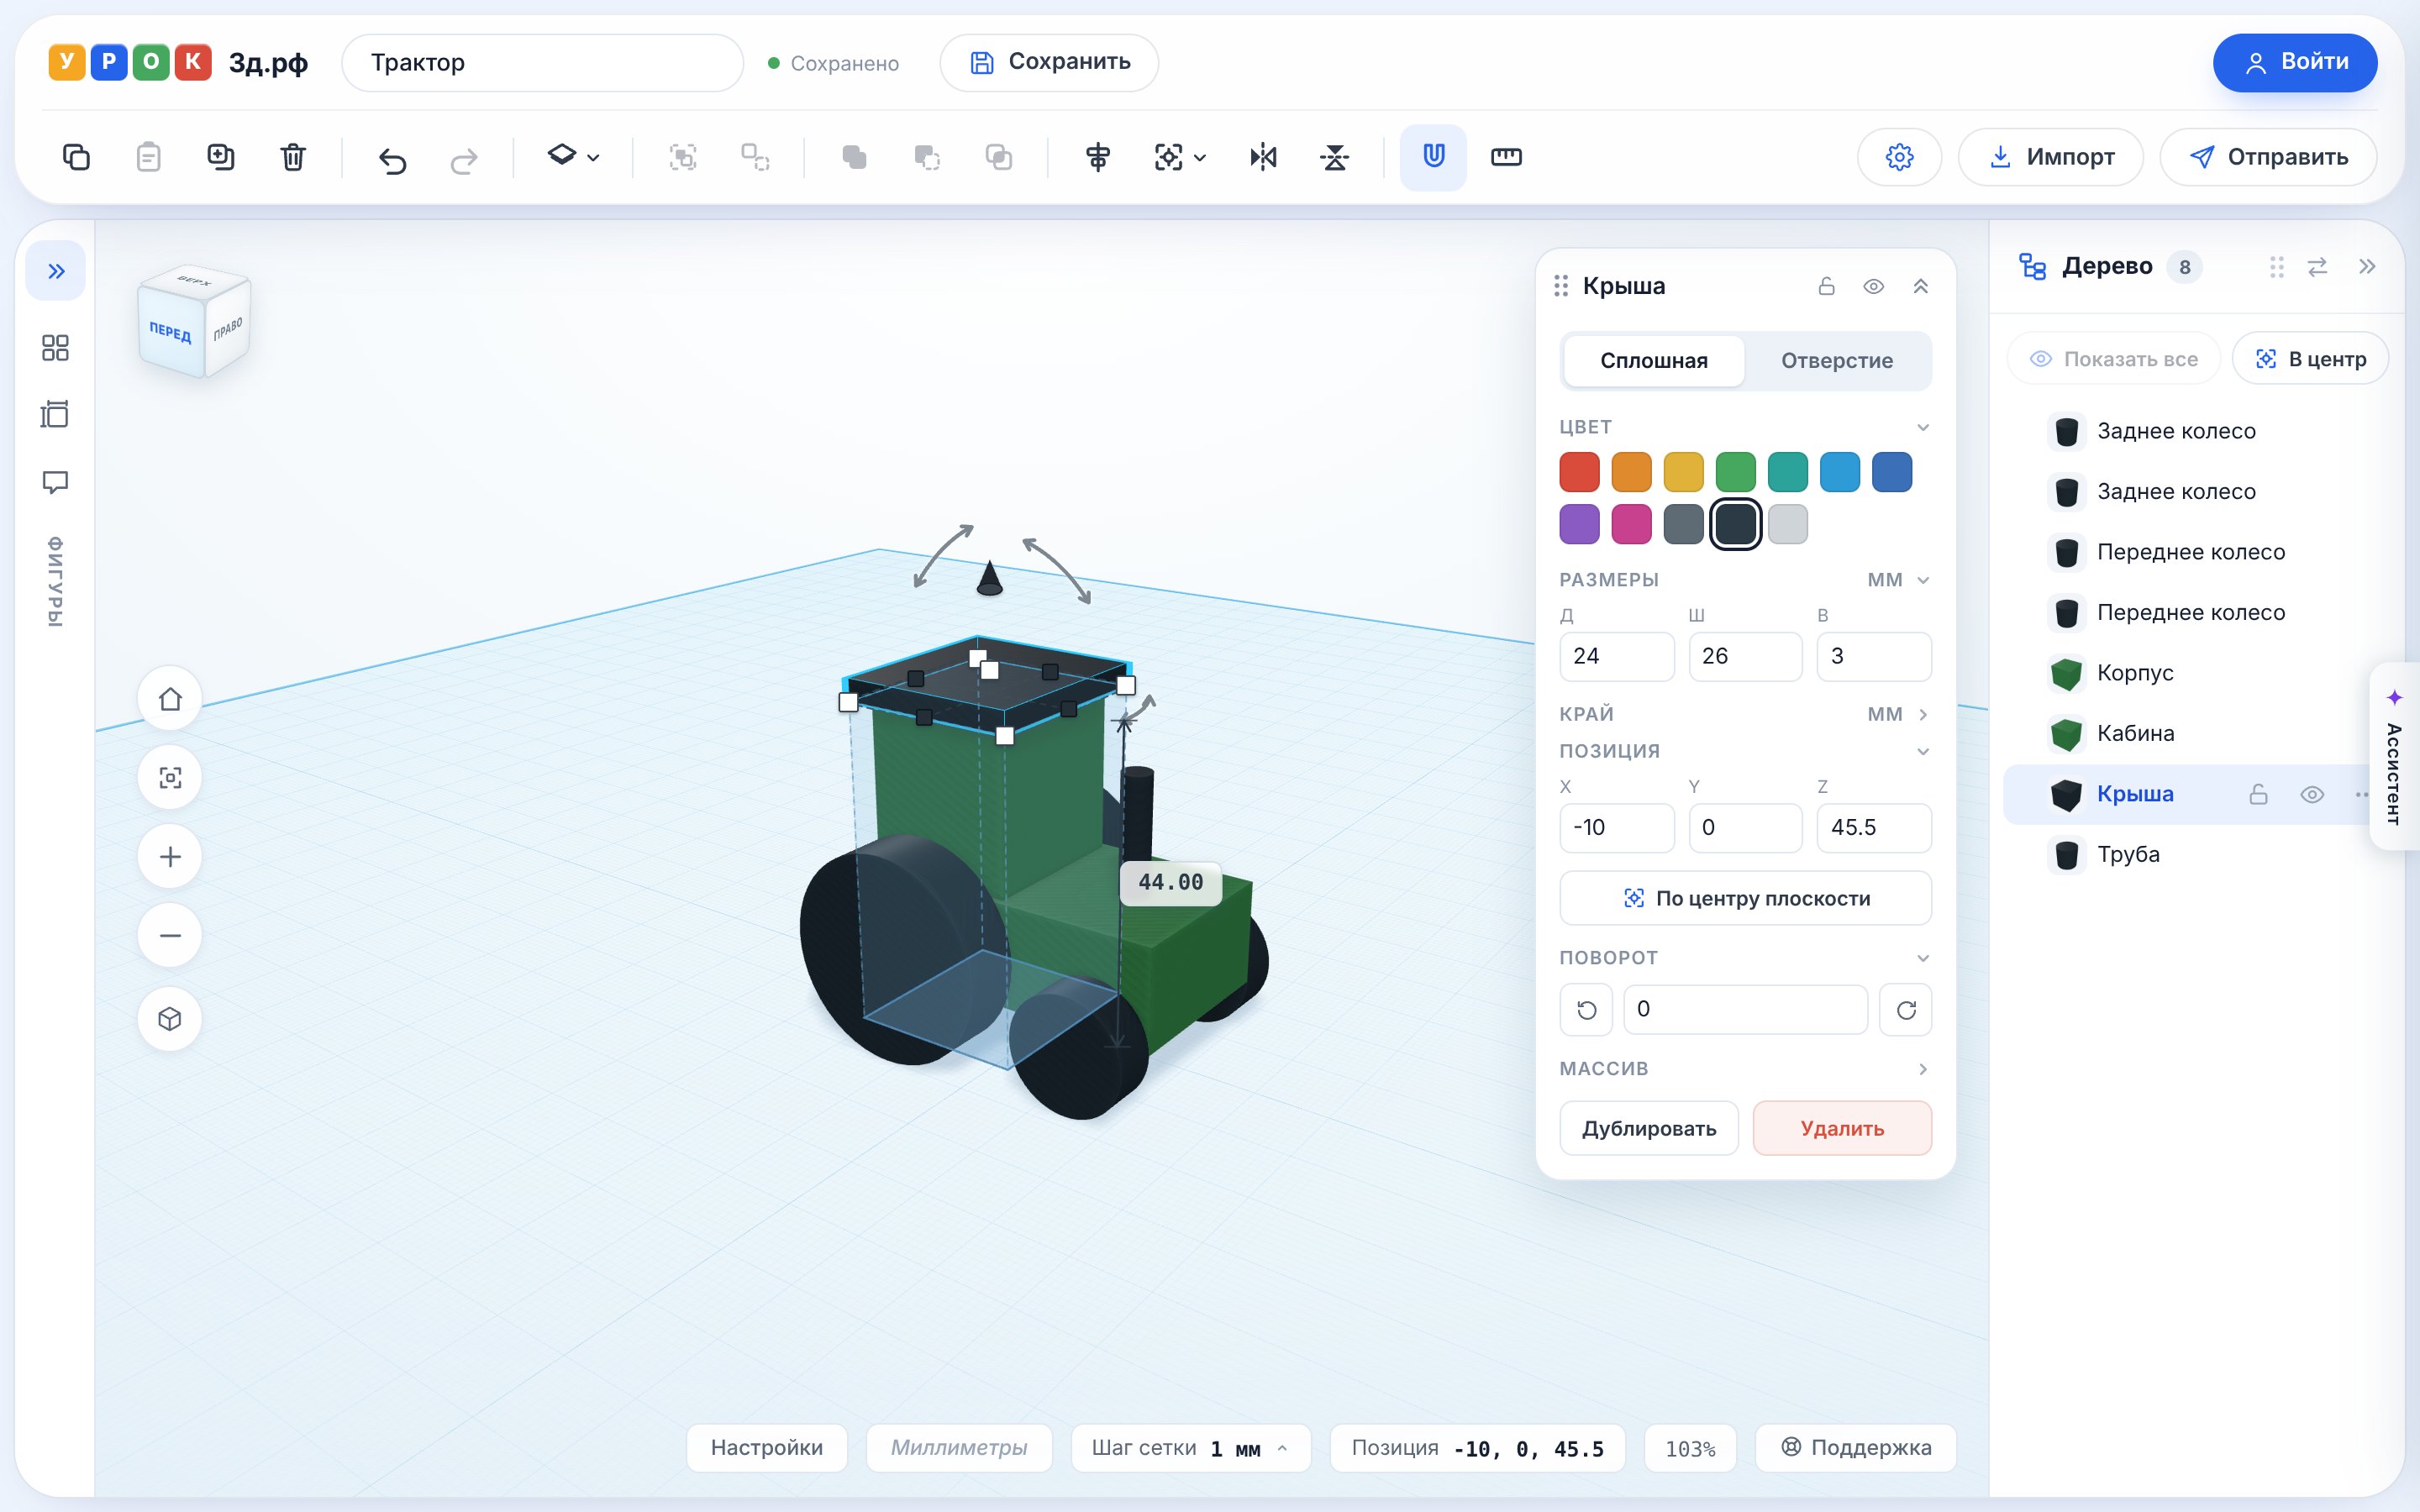Open the Ассистент side tab
The height and width of the screenshot is (1512, 2420).
point(2394,757)
